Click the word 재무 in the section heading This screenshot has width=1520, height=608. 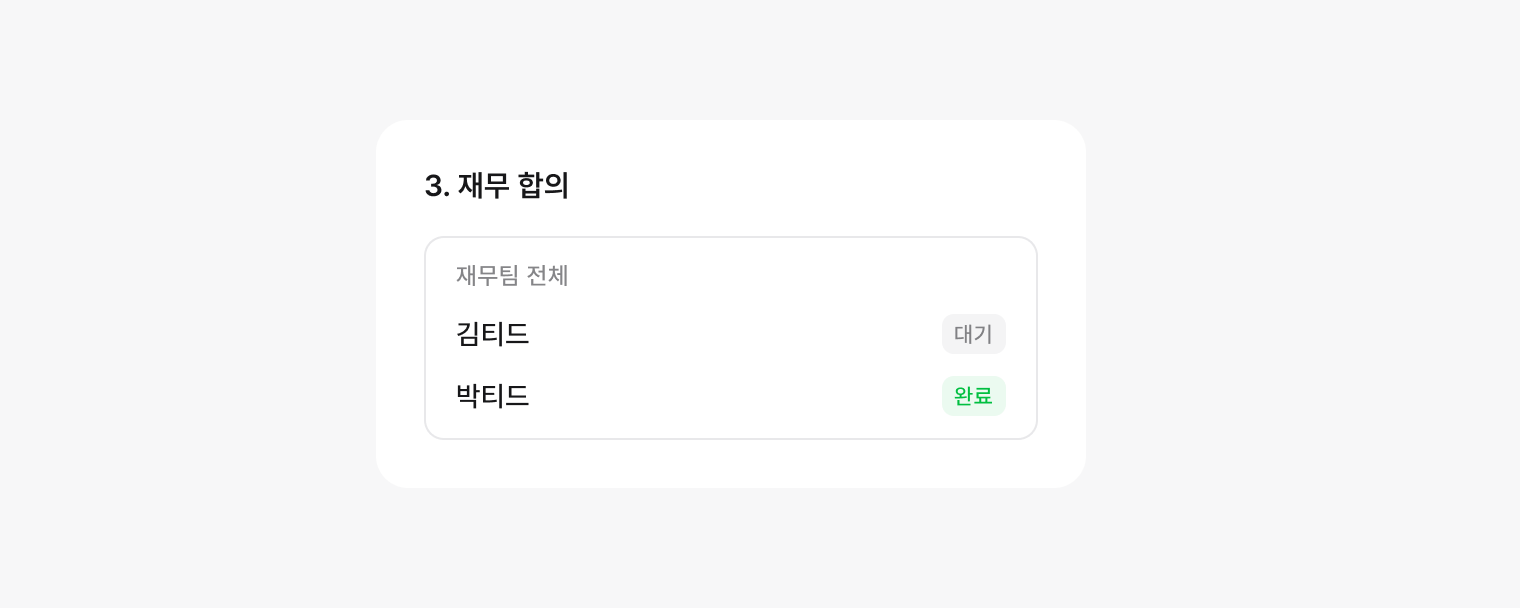(x=484, y=186)
